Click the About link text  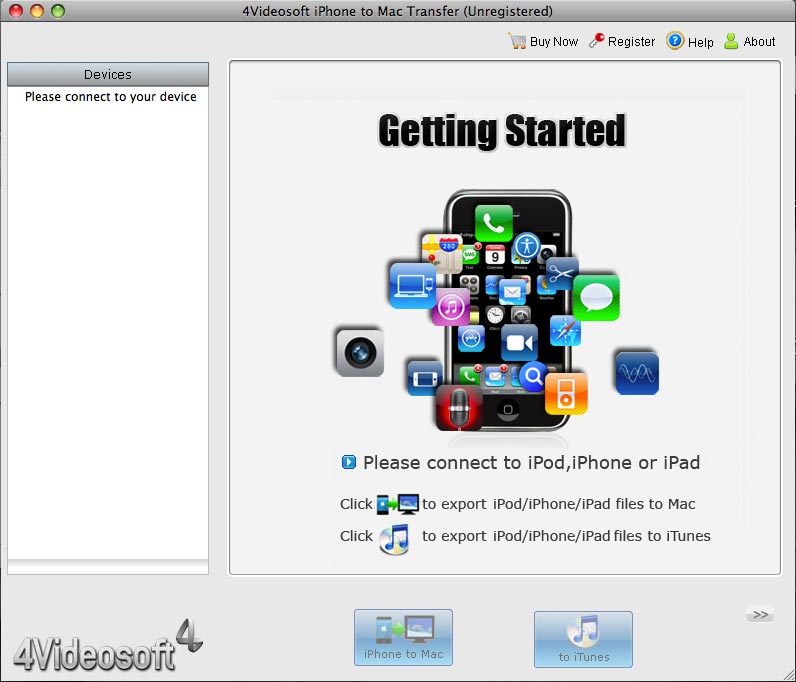click(x=759, y=42)
